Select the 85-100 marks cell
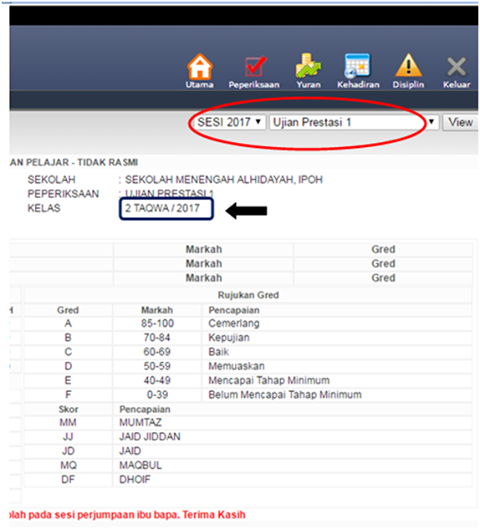Image resolution: width=480 pixels, height=529 pixels. 157,323
